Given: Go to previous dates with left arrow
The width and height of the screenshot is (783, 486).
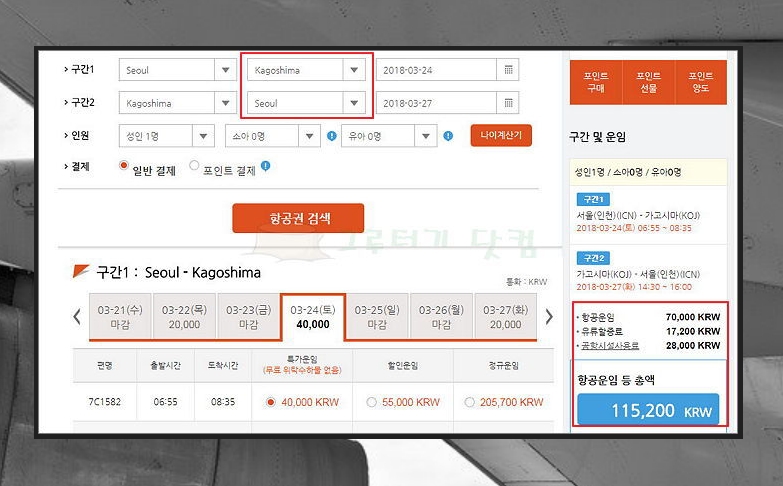Looking at the screenshot, I should [x=77, y=316].
